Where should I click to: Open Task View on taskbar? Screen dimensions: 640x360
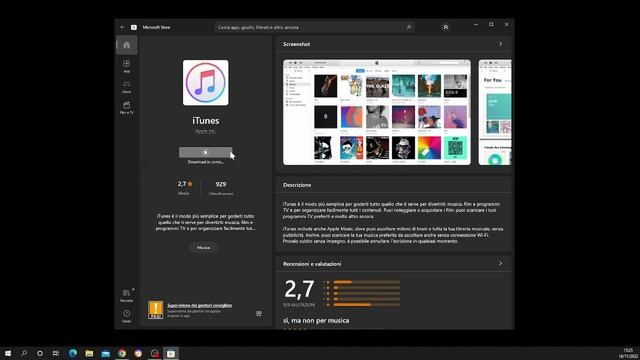[x=56, y=353]
